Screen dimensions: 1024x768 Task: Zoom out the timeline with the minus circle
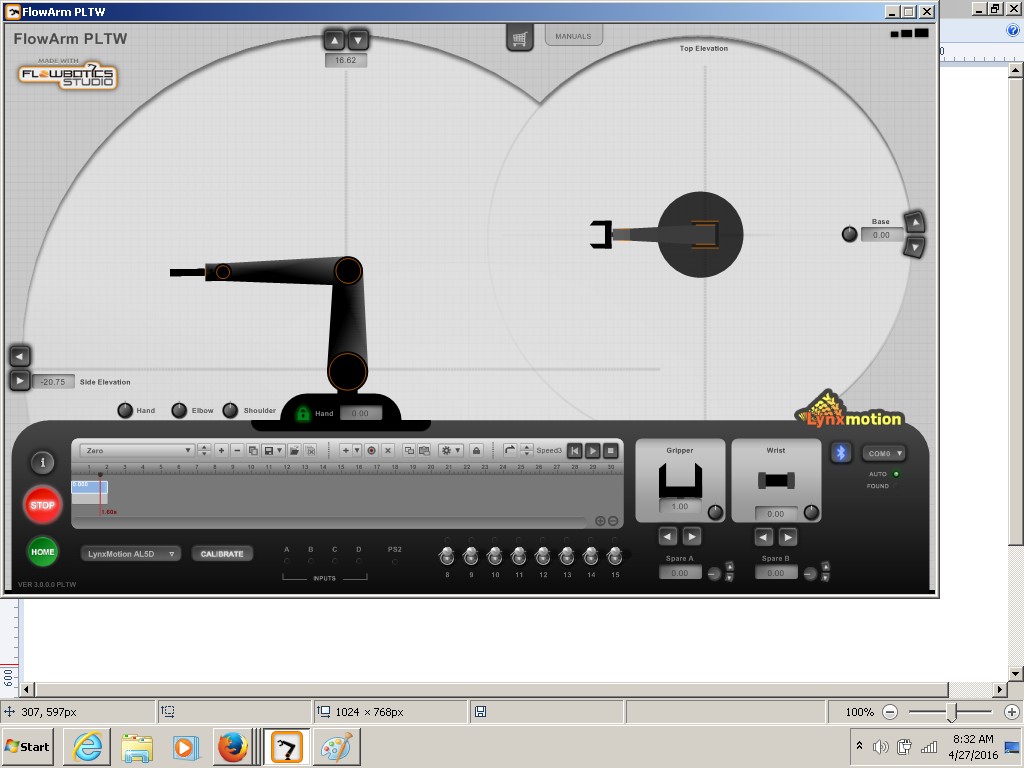point(613,521)
